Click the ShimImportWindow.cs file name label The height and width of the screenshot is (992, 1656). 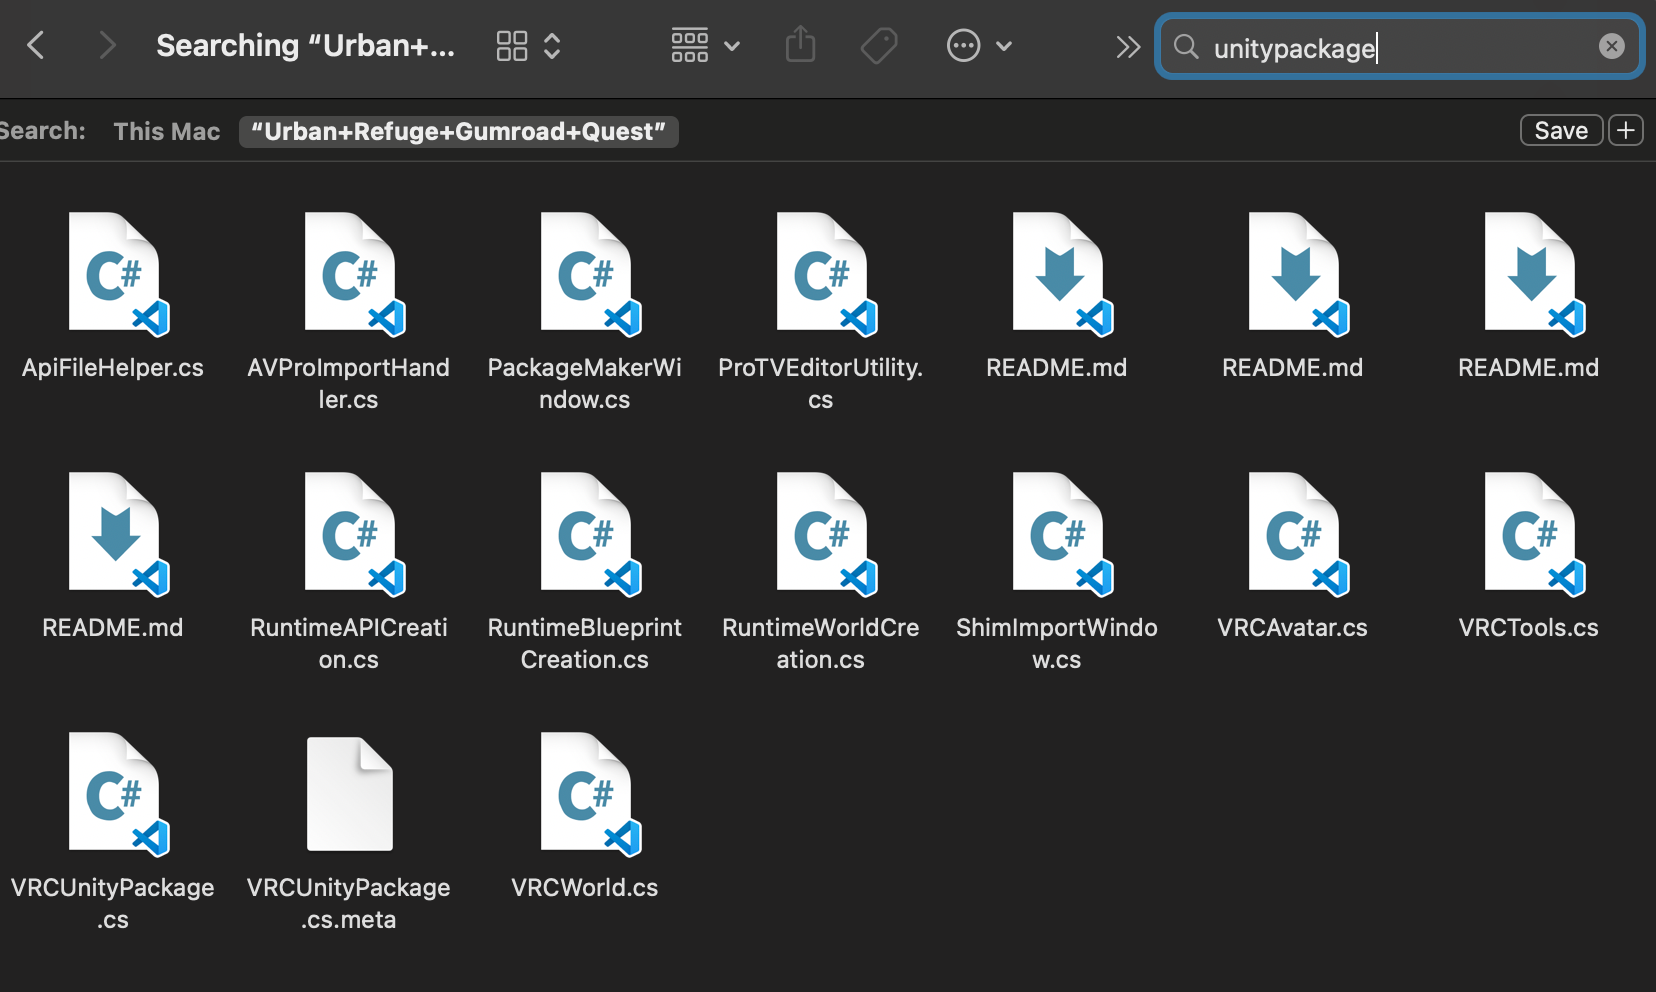click(x=1057, y=643)
